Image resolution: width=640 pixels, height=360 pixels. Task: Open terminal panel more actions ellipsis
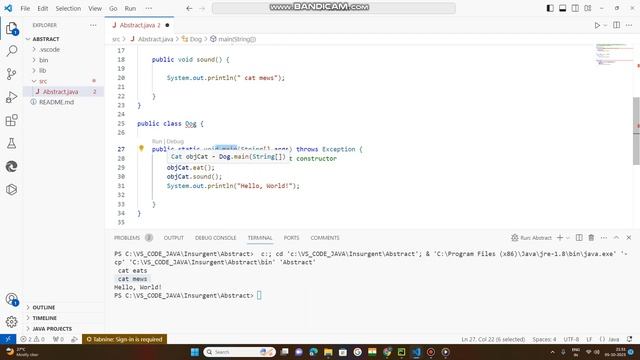pyautogui.click(x=604, y=238)
